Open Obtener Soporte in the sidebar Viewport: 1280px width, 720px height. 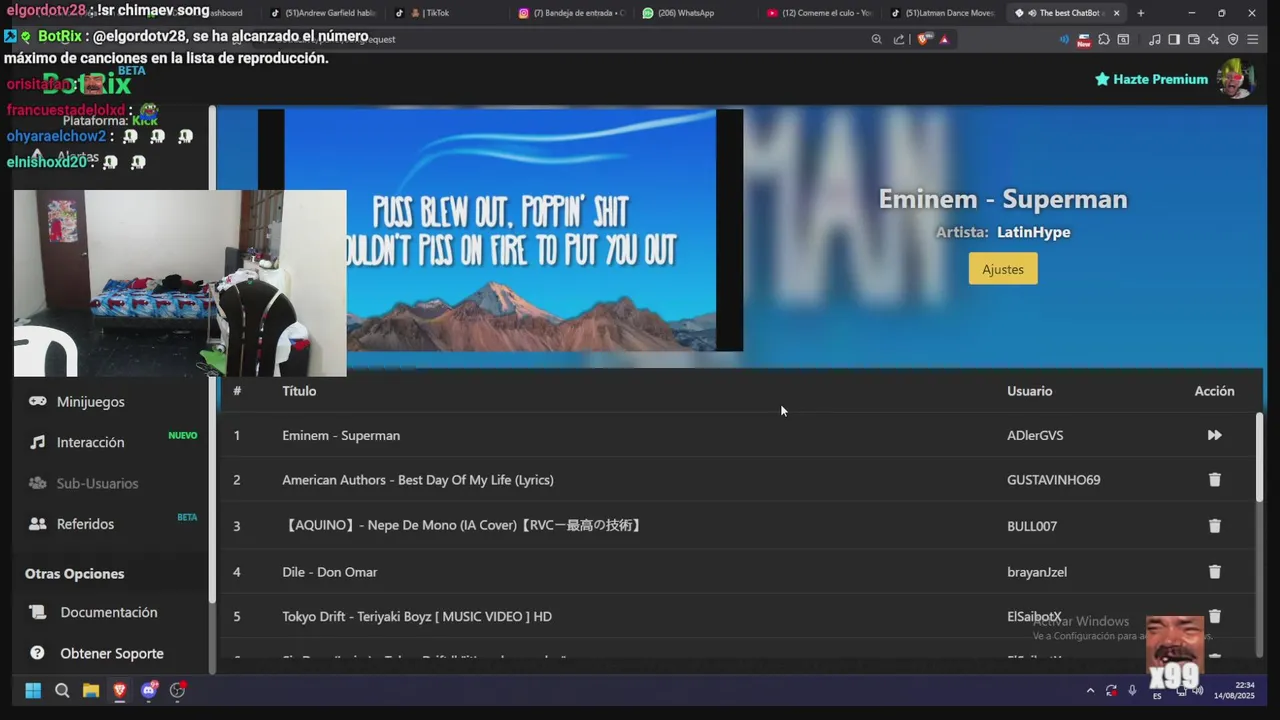pos(112,654)
